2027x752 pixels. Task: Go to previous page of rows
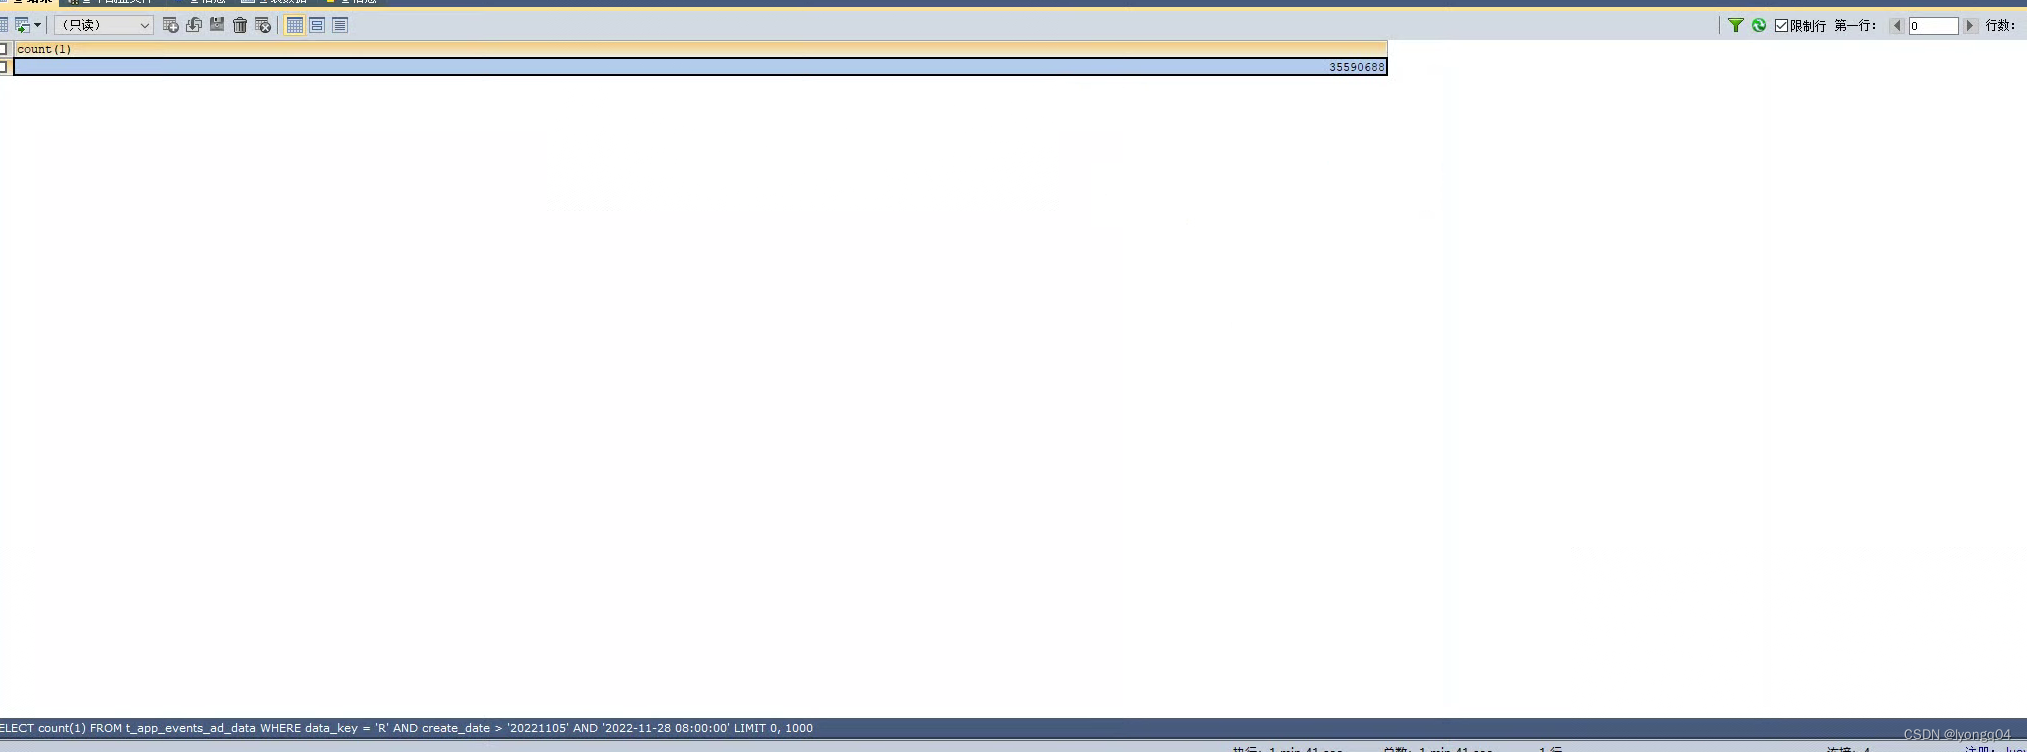point(1896,25)
